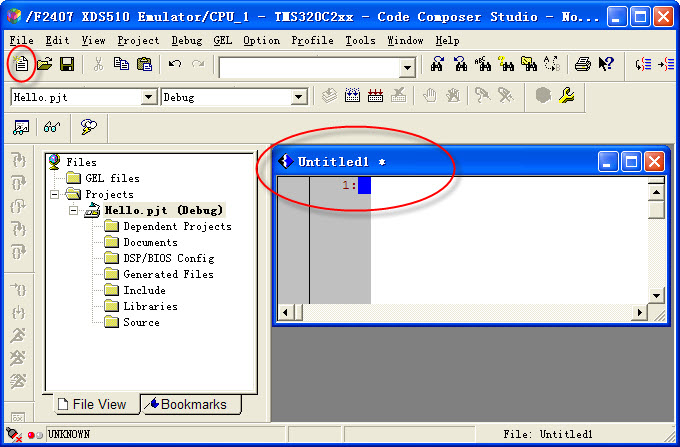This screenshot has height=447, width=680.
Task: Click the lightbulb thought-bubble icon
Action: [88, 127]
